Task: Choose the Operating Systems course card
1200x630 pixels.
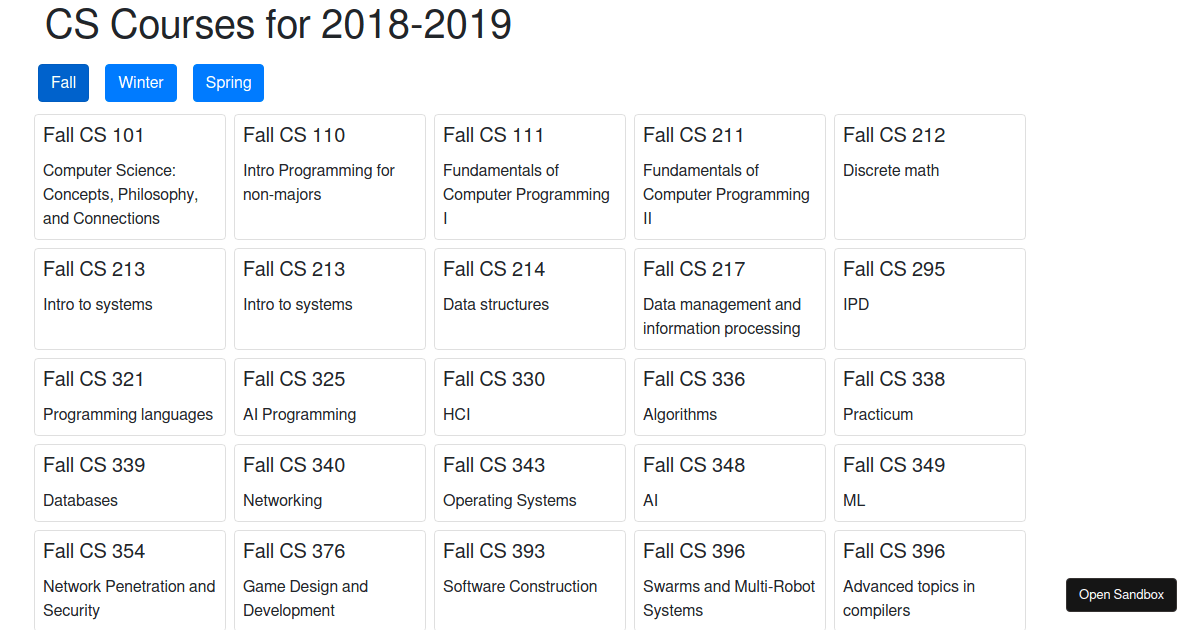Action: (530, 483)
